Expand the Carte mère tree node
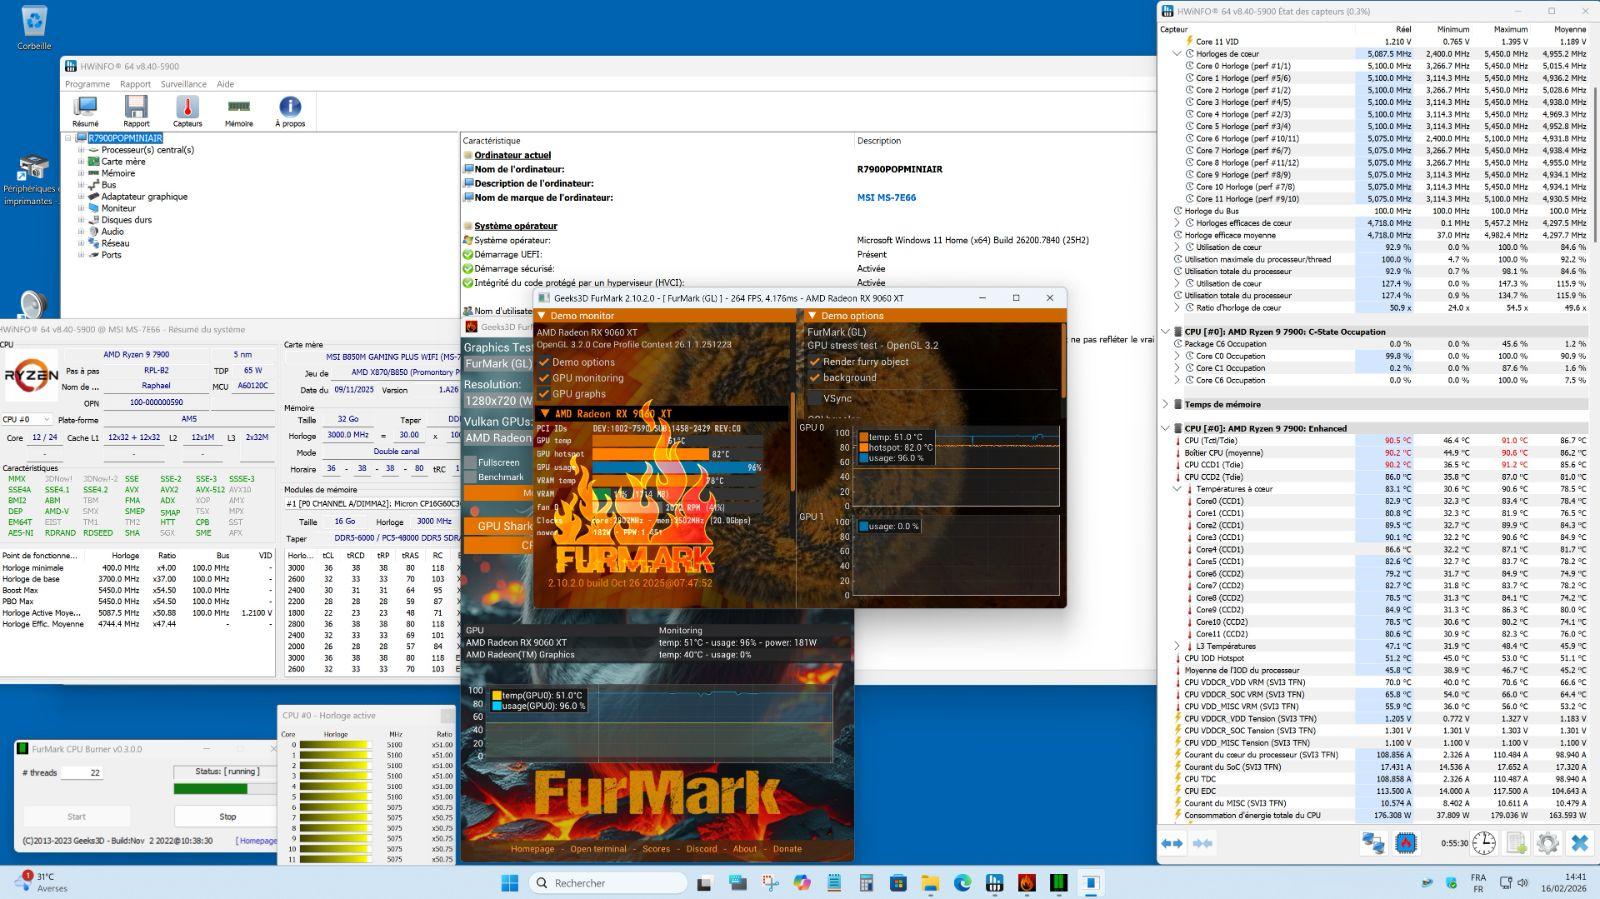The image size is (1600, 899). (x=81, y=161)
